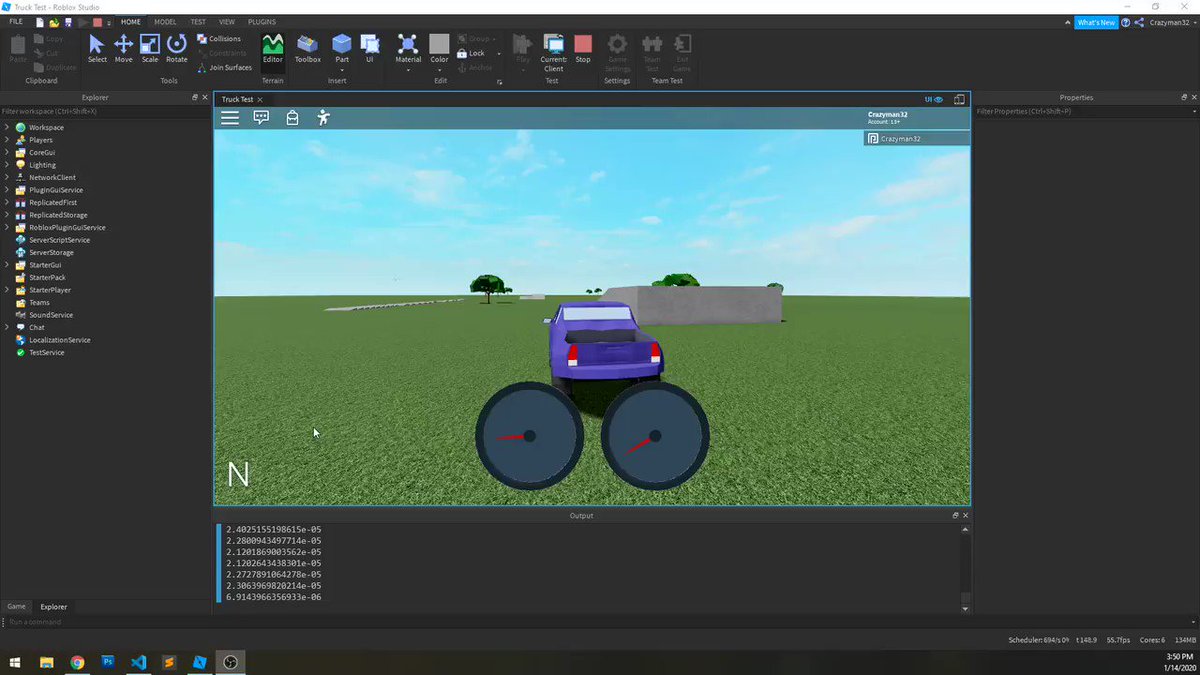Click the Color swatch in Edit group
Screen dimensions: 1200x675
(439, 43)
